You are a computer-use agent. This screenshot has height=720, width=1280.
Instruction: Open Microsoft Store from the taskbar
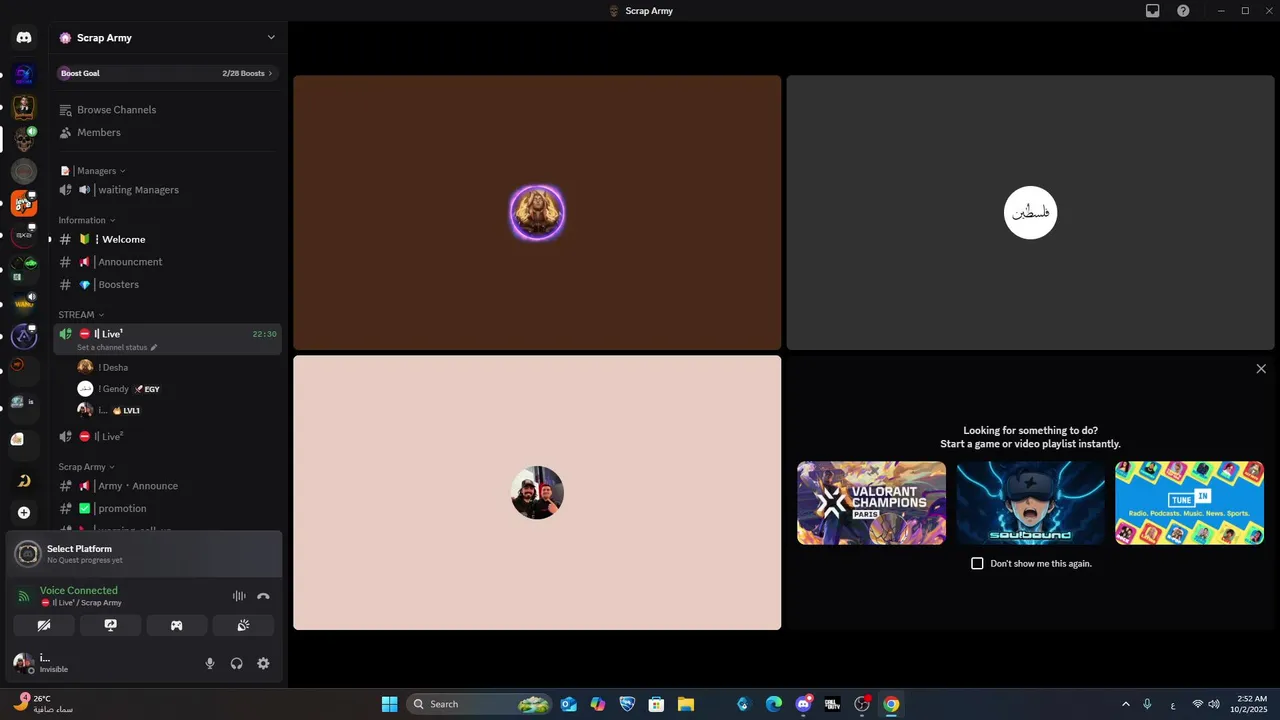click(x=656, y=704)
